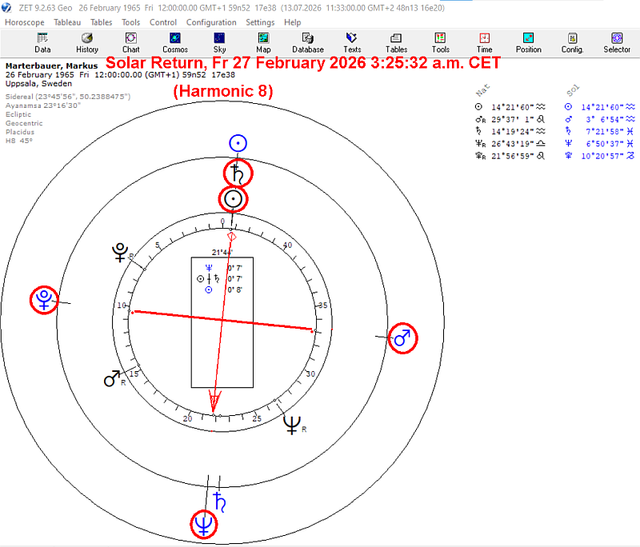
Task: Open the Tableau menu
Action: click(x=67, y=22)
